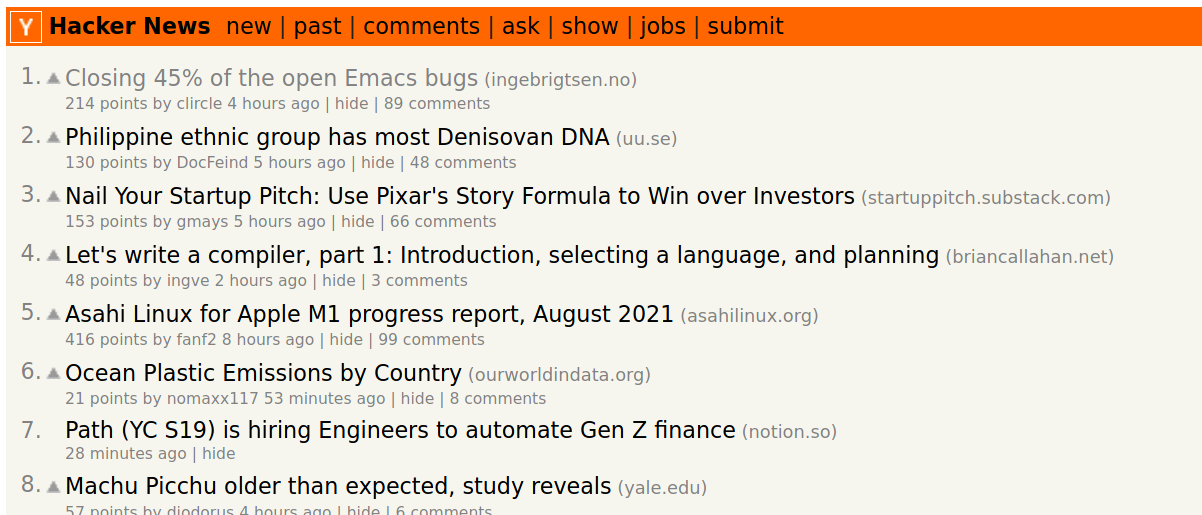Upvote the Machu Picchu story
This screenshot has height=515, width=1202.
pyautogui.click(x=54, y=486)
